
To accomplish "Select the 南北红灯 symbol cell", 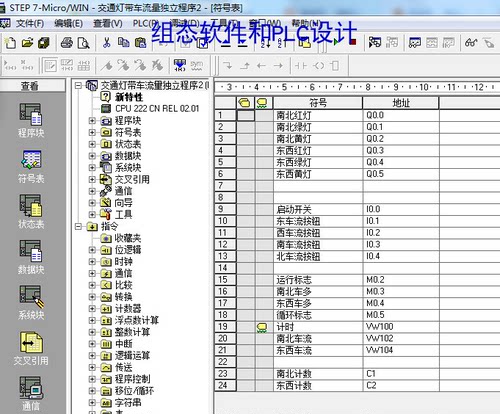I will (318, 115).
